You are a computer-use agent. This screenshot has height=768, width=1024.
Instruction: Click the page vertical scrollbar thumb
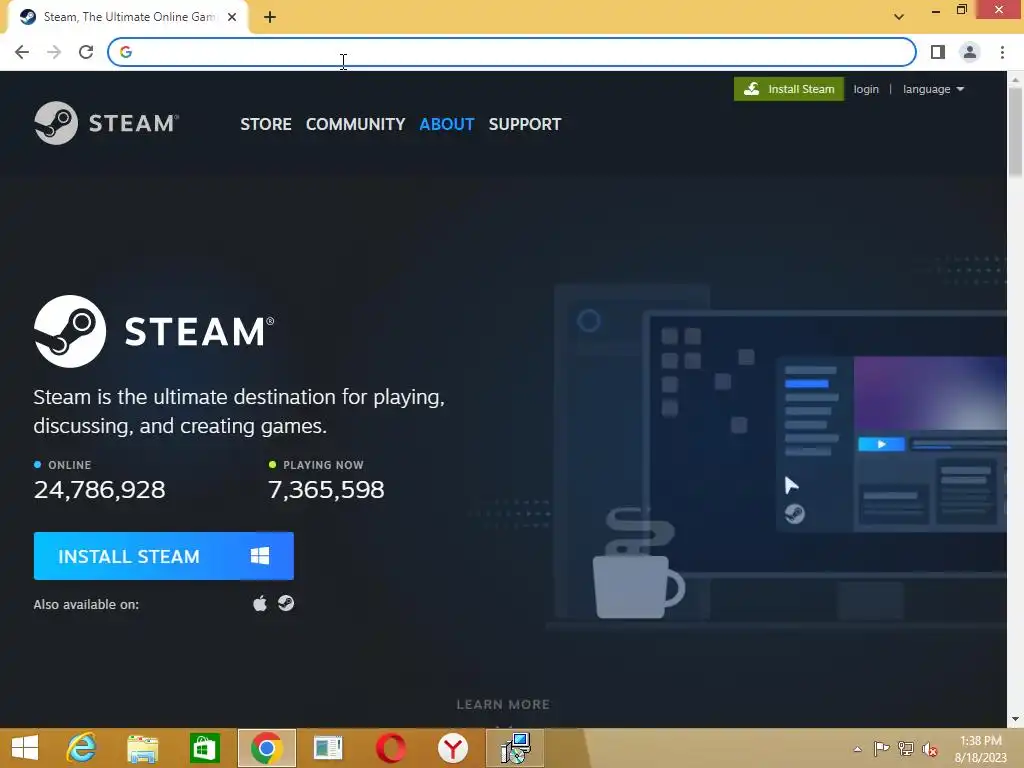[1015, 131]
